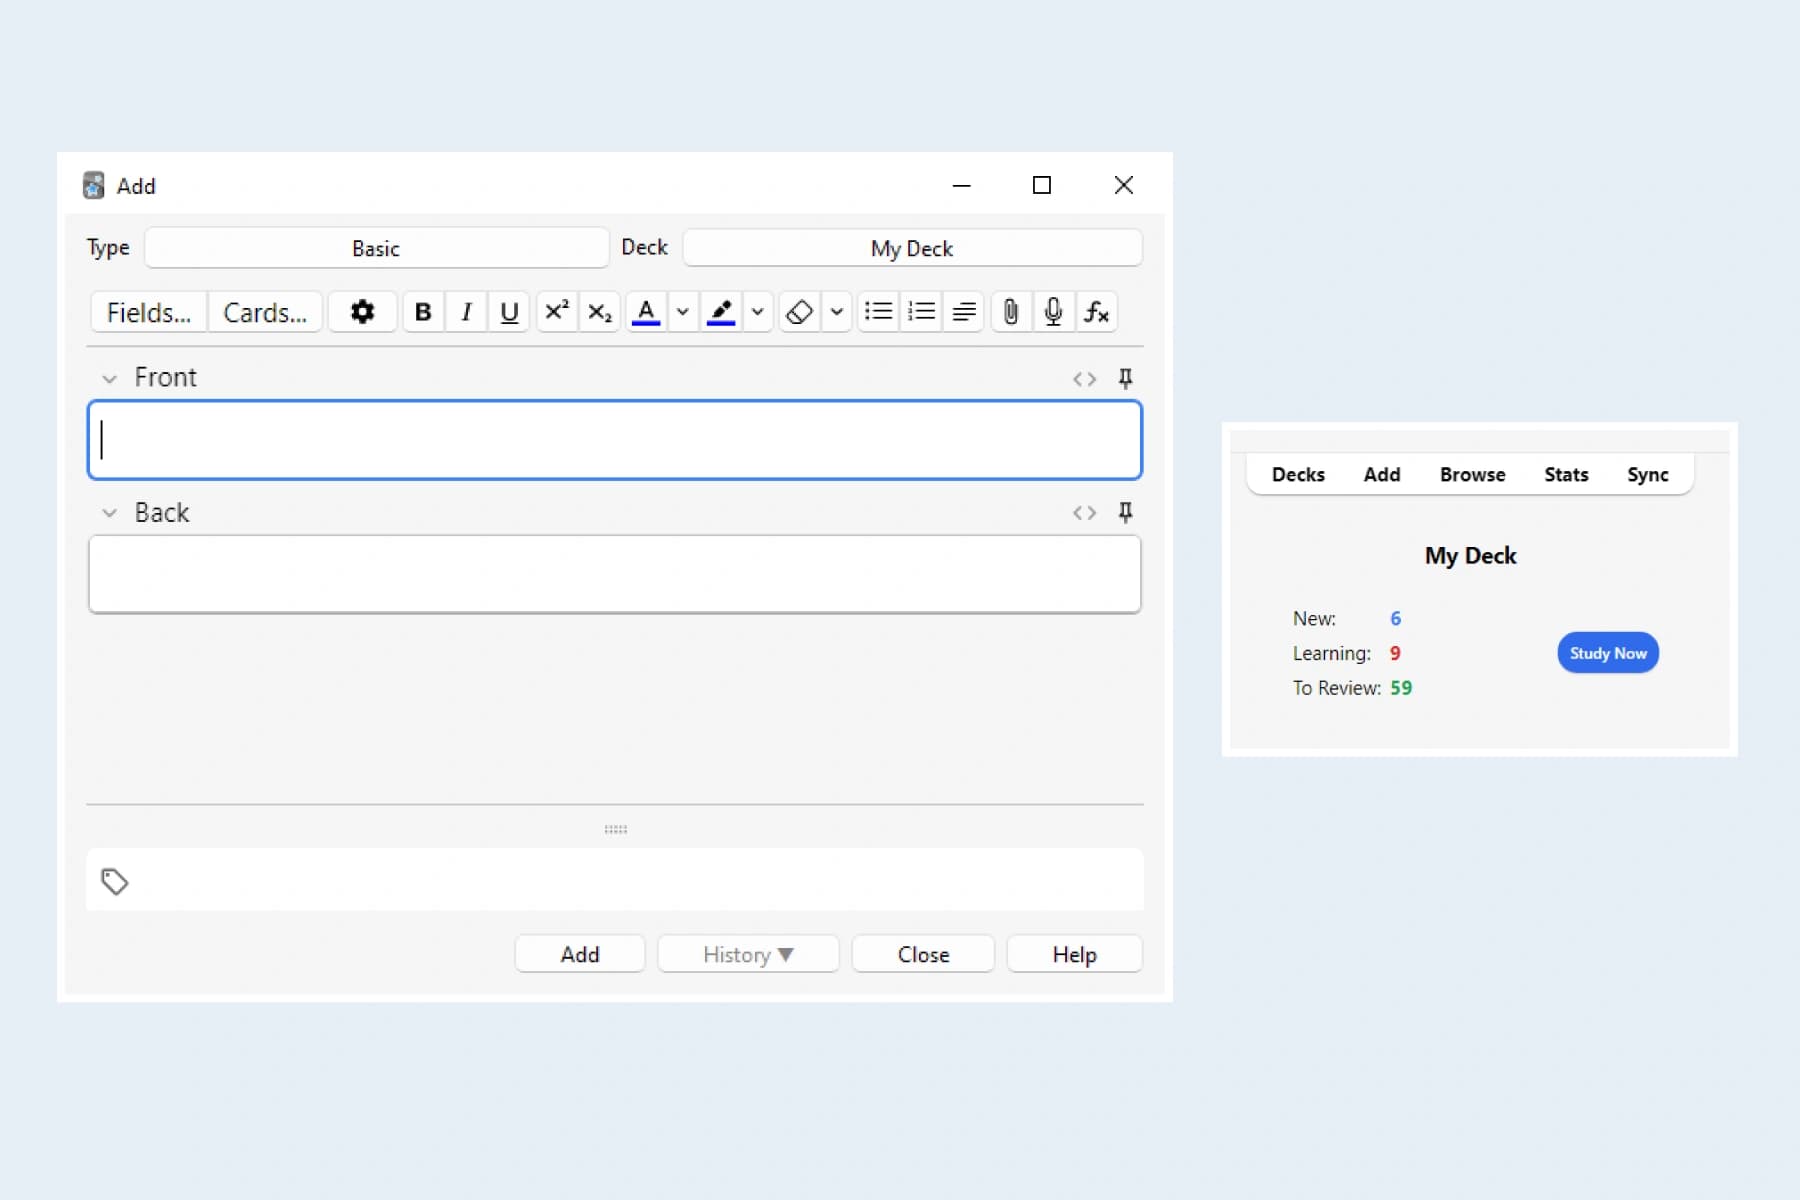Click the Add button at bottom
This screenshot has height=1200, width=1800.
pyautogui.click(x=580, y=954)
